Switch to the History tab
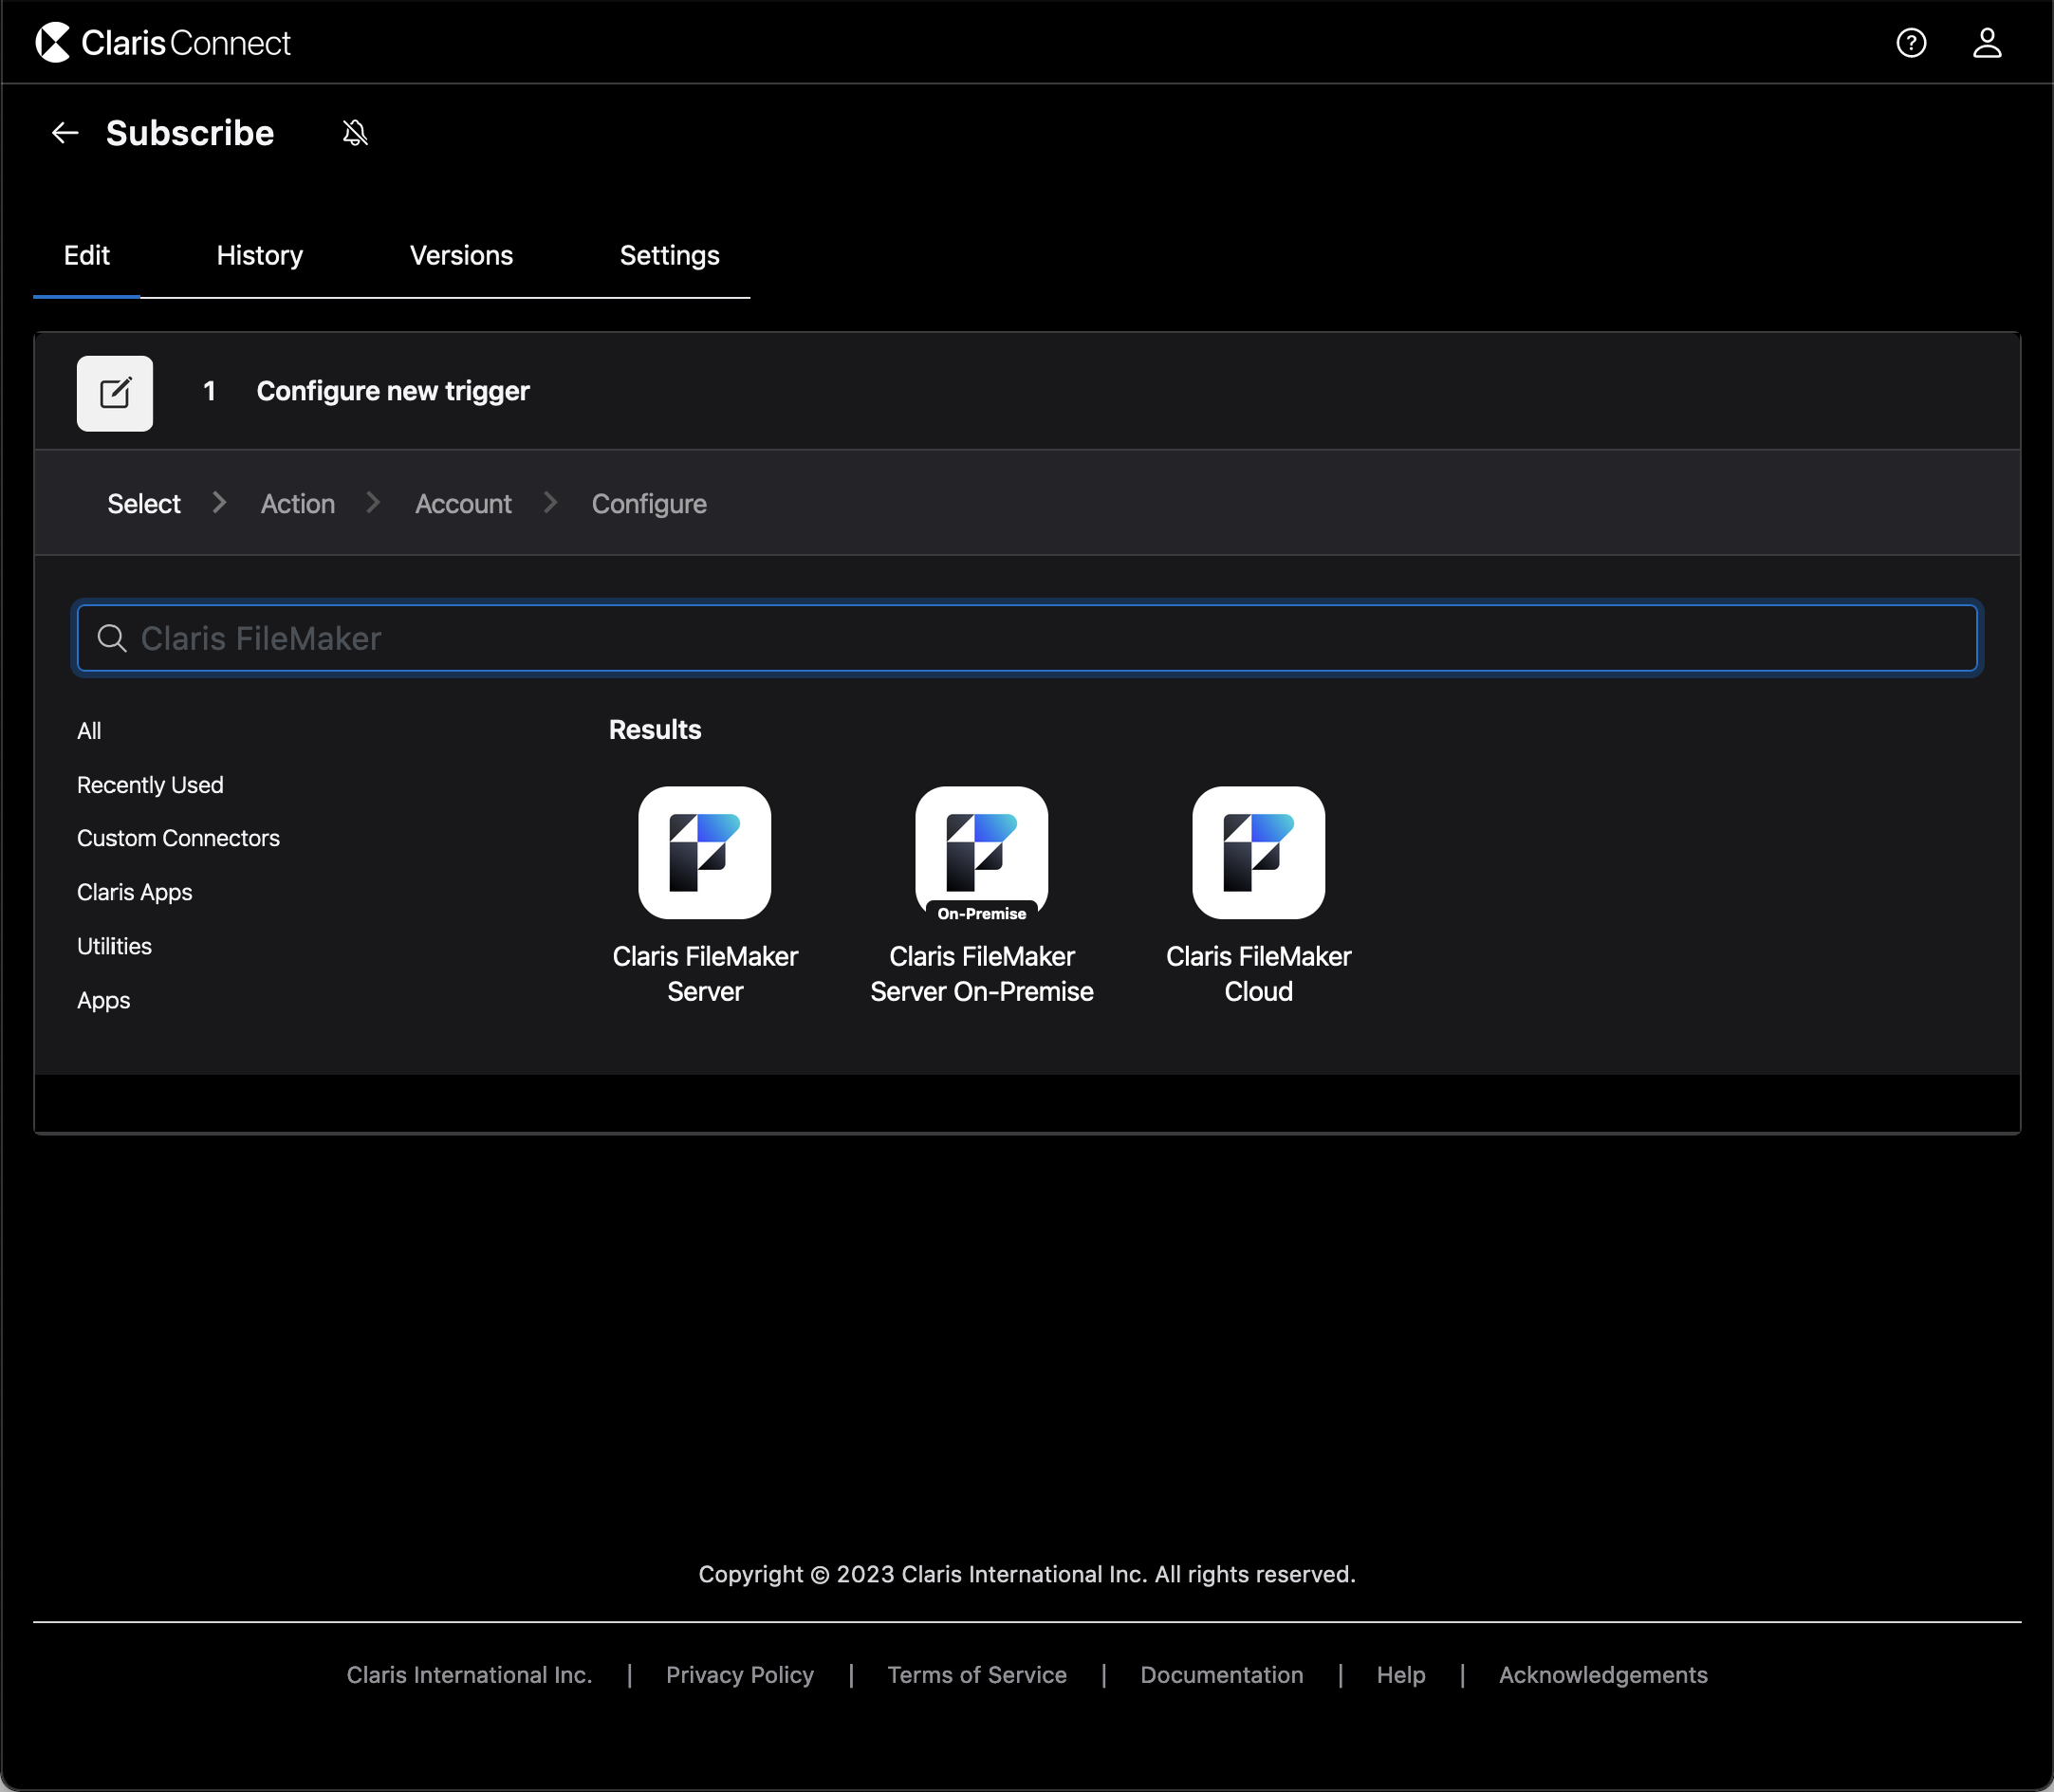 [x=259, y=256]
